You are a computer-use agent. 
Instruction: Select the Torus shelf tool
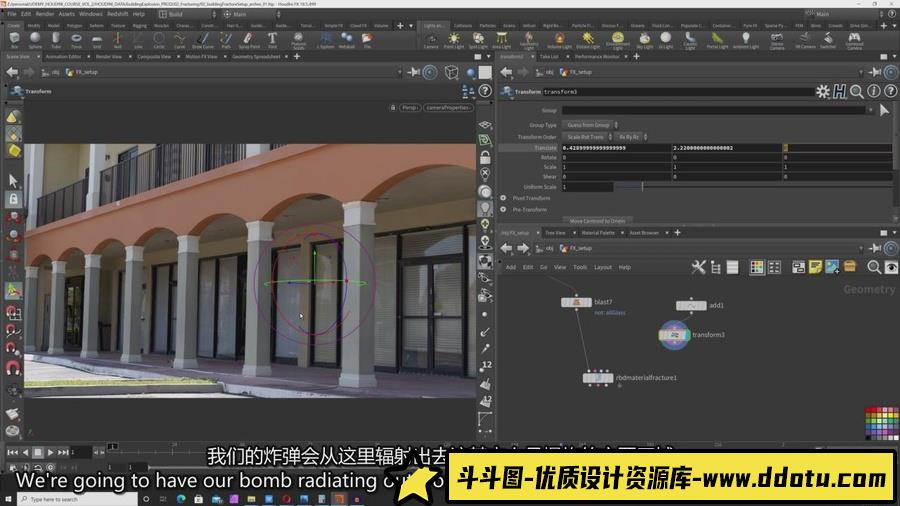point(76,40)
